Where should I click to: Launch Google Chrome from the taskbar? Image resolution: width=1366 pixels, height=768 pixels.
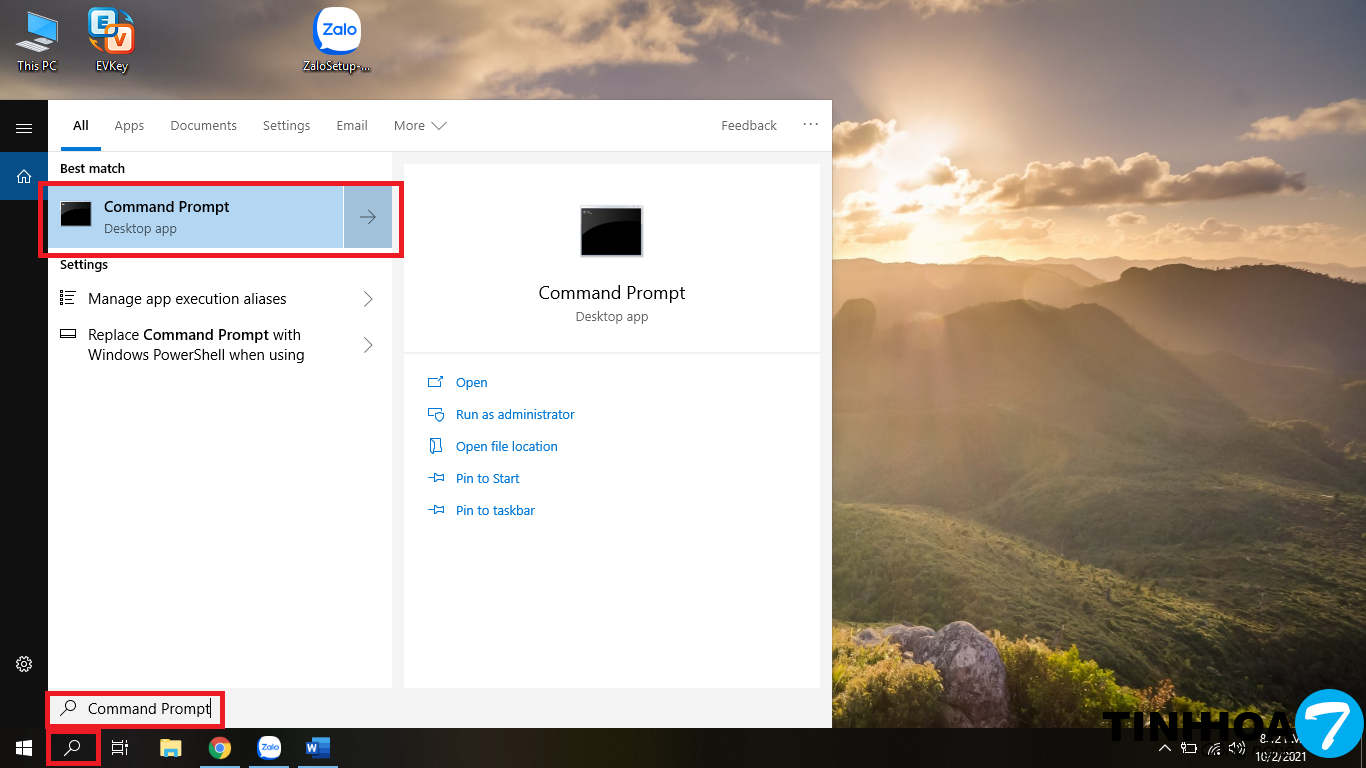(x=220, y=748)
